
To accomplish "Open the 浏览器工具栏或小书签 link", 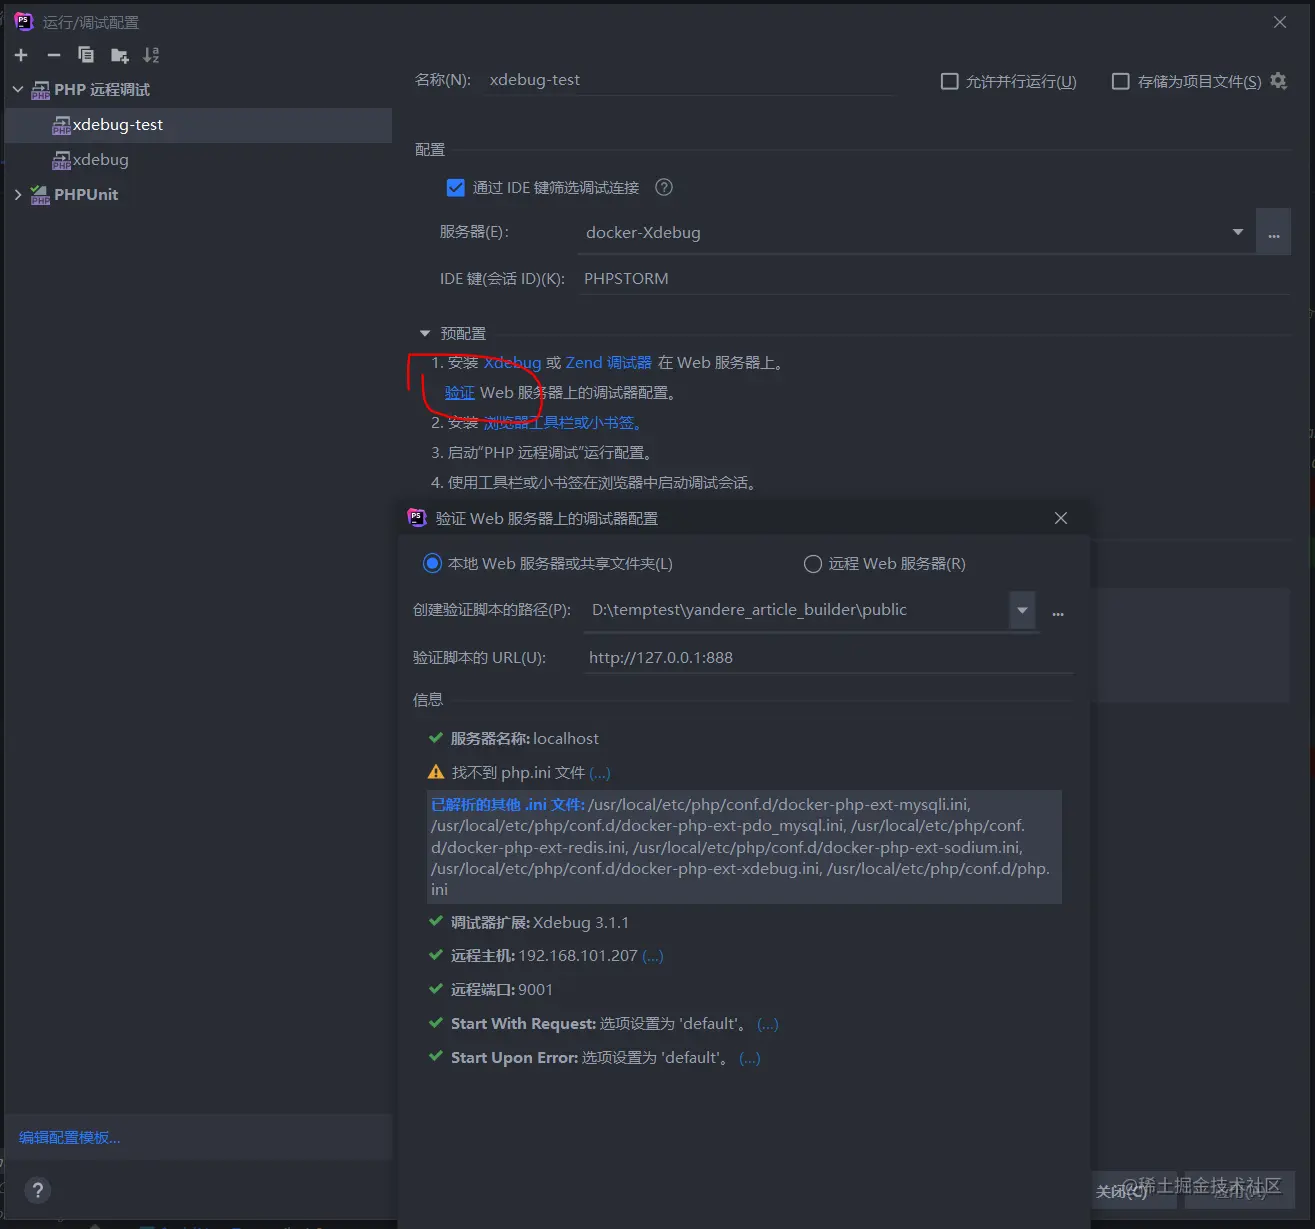I will pyautogui.click(x=562, y=423).
